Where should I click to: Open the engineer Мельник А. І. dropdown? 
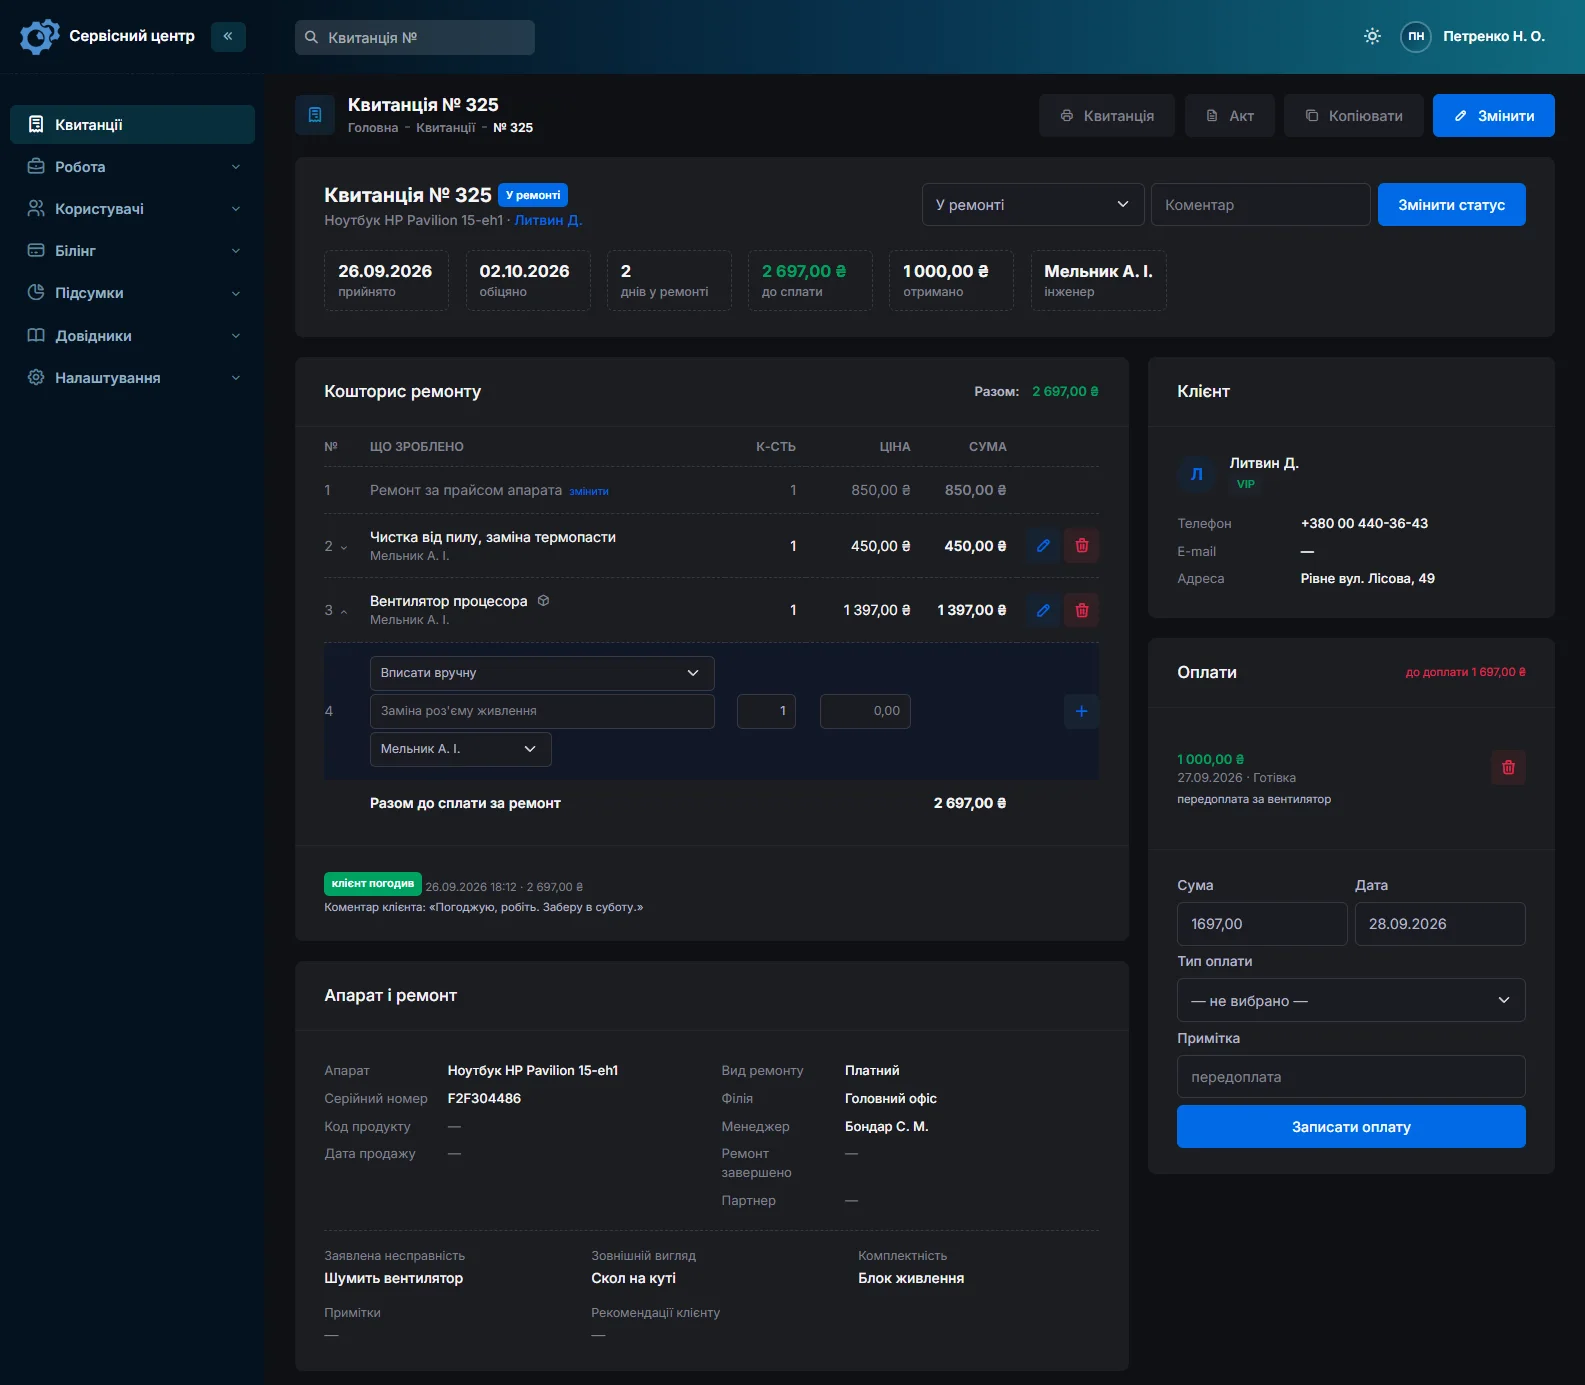coord(460,749)
